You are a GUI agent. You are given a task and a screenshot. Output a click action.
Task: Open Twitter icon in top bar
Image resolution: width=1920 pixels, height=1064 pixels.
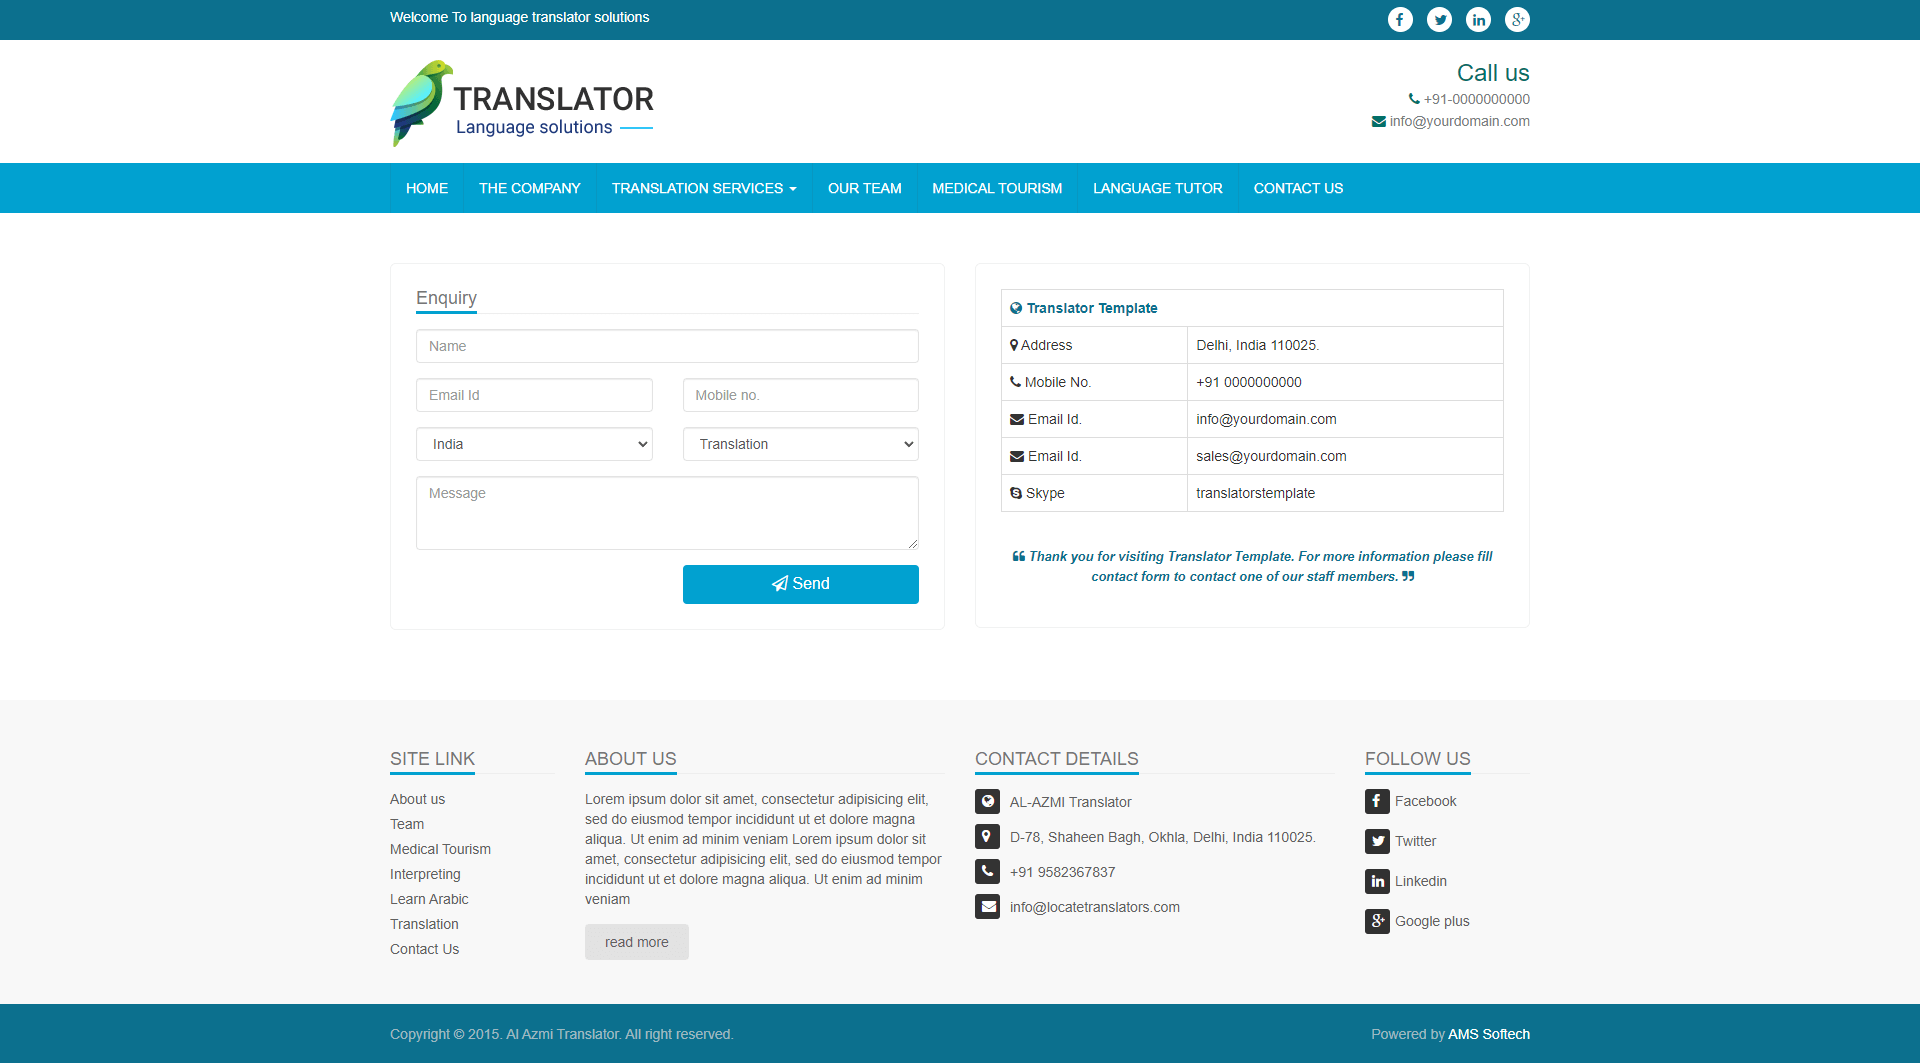pyautogui.click(x=1439, y=19)
